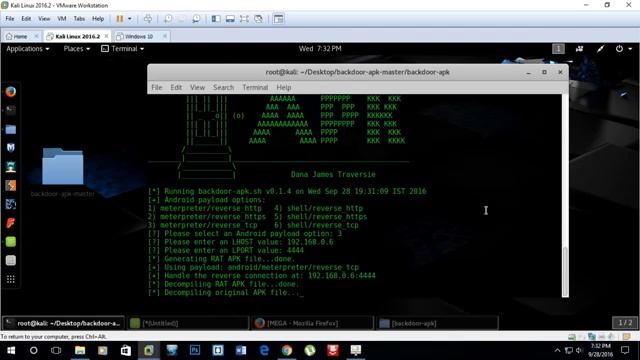The height and width of the screenshot is (360, 640).
Task: Expand Terminal app menu in top bar
Action: 122,49
